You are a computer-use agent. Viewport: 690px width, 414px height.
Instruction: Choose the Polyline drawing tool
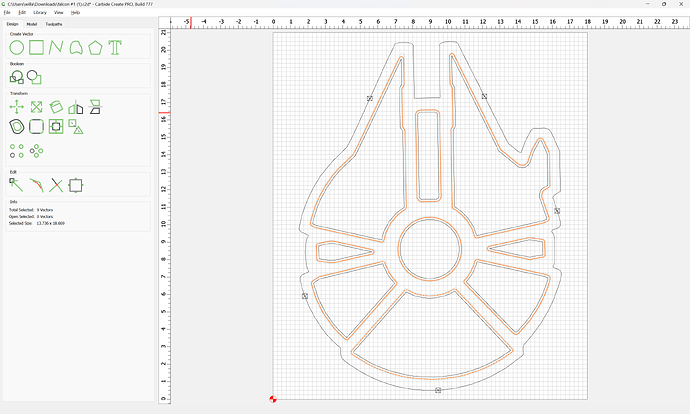click(x=56, y=47)
